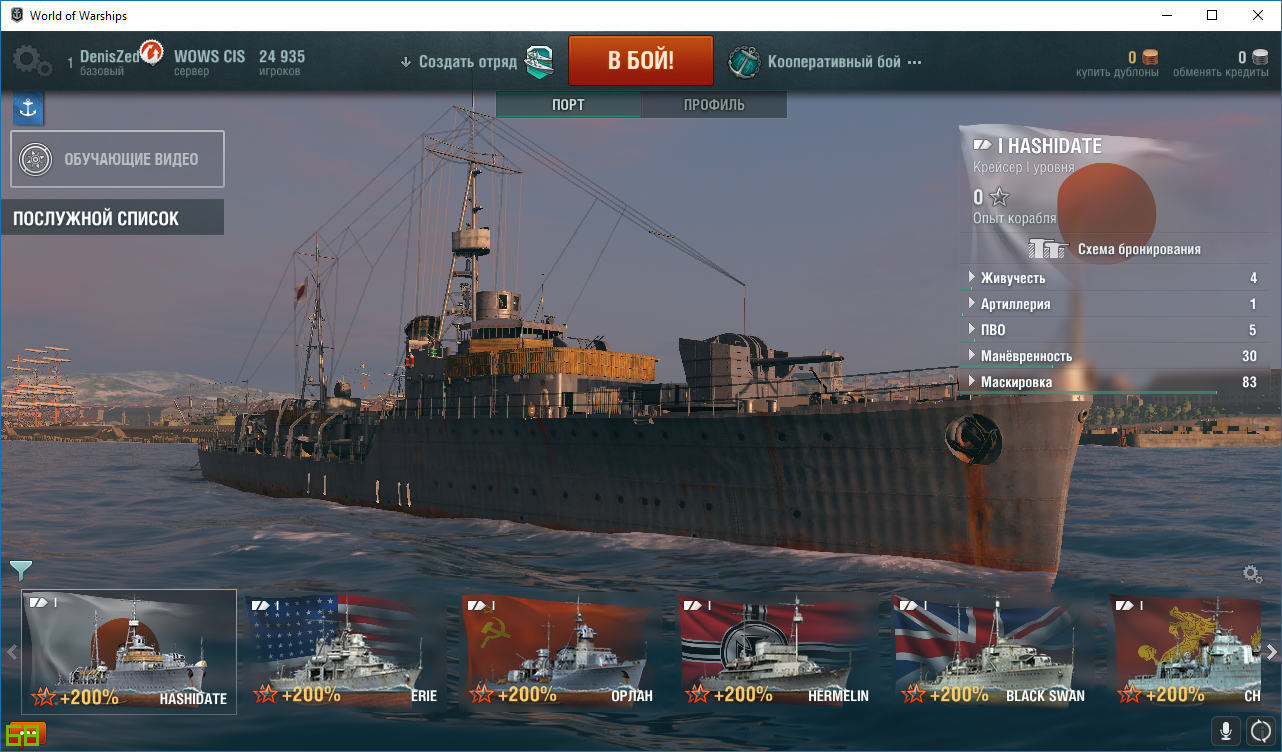
Task: Click the doubloons coin icon
Action: coord(1150,57)
